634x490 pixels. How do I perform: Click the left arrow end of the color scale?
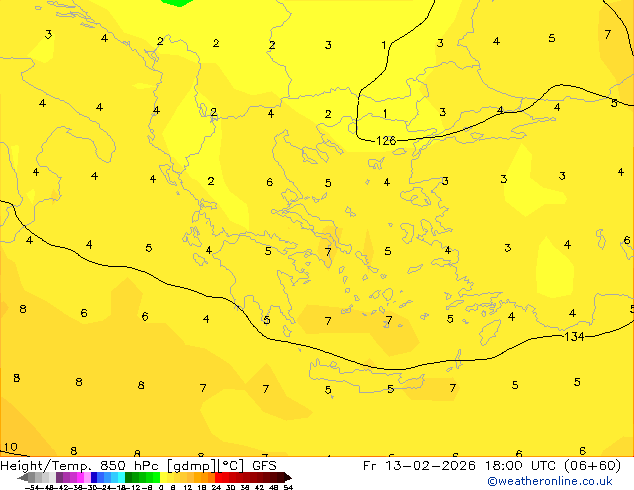pos(22,477)
